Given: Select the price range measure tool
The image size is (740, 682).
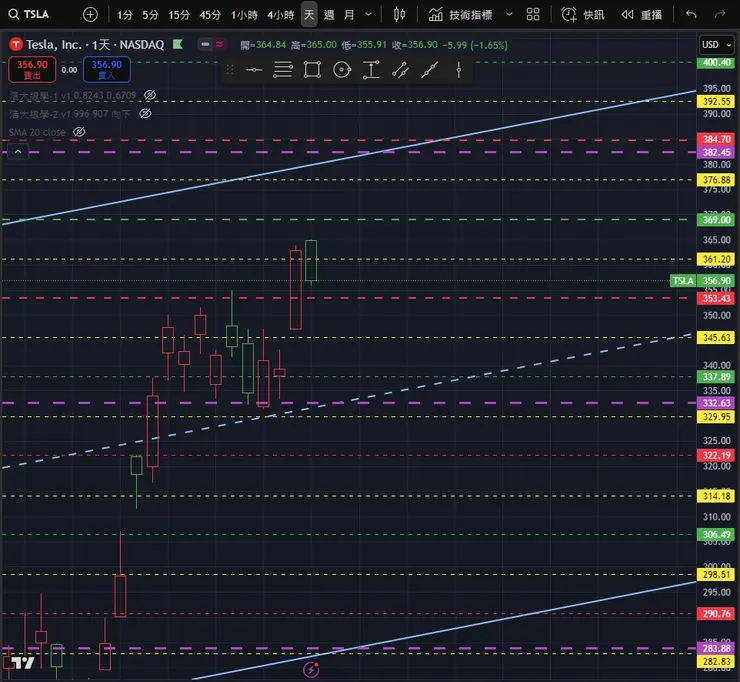Looking at the screenshot, I should pyautogui.click(x=371, y=70).
